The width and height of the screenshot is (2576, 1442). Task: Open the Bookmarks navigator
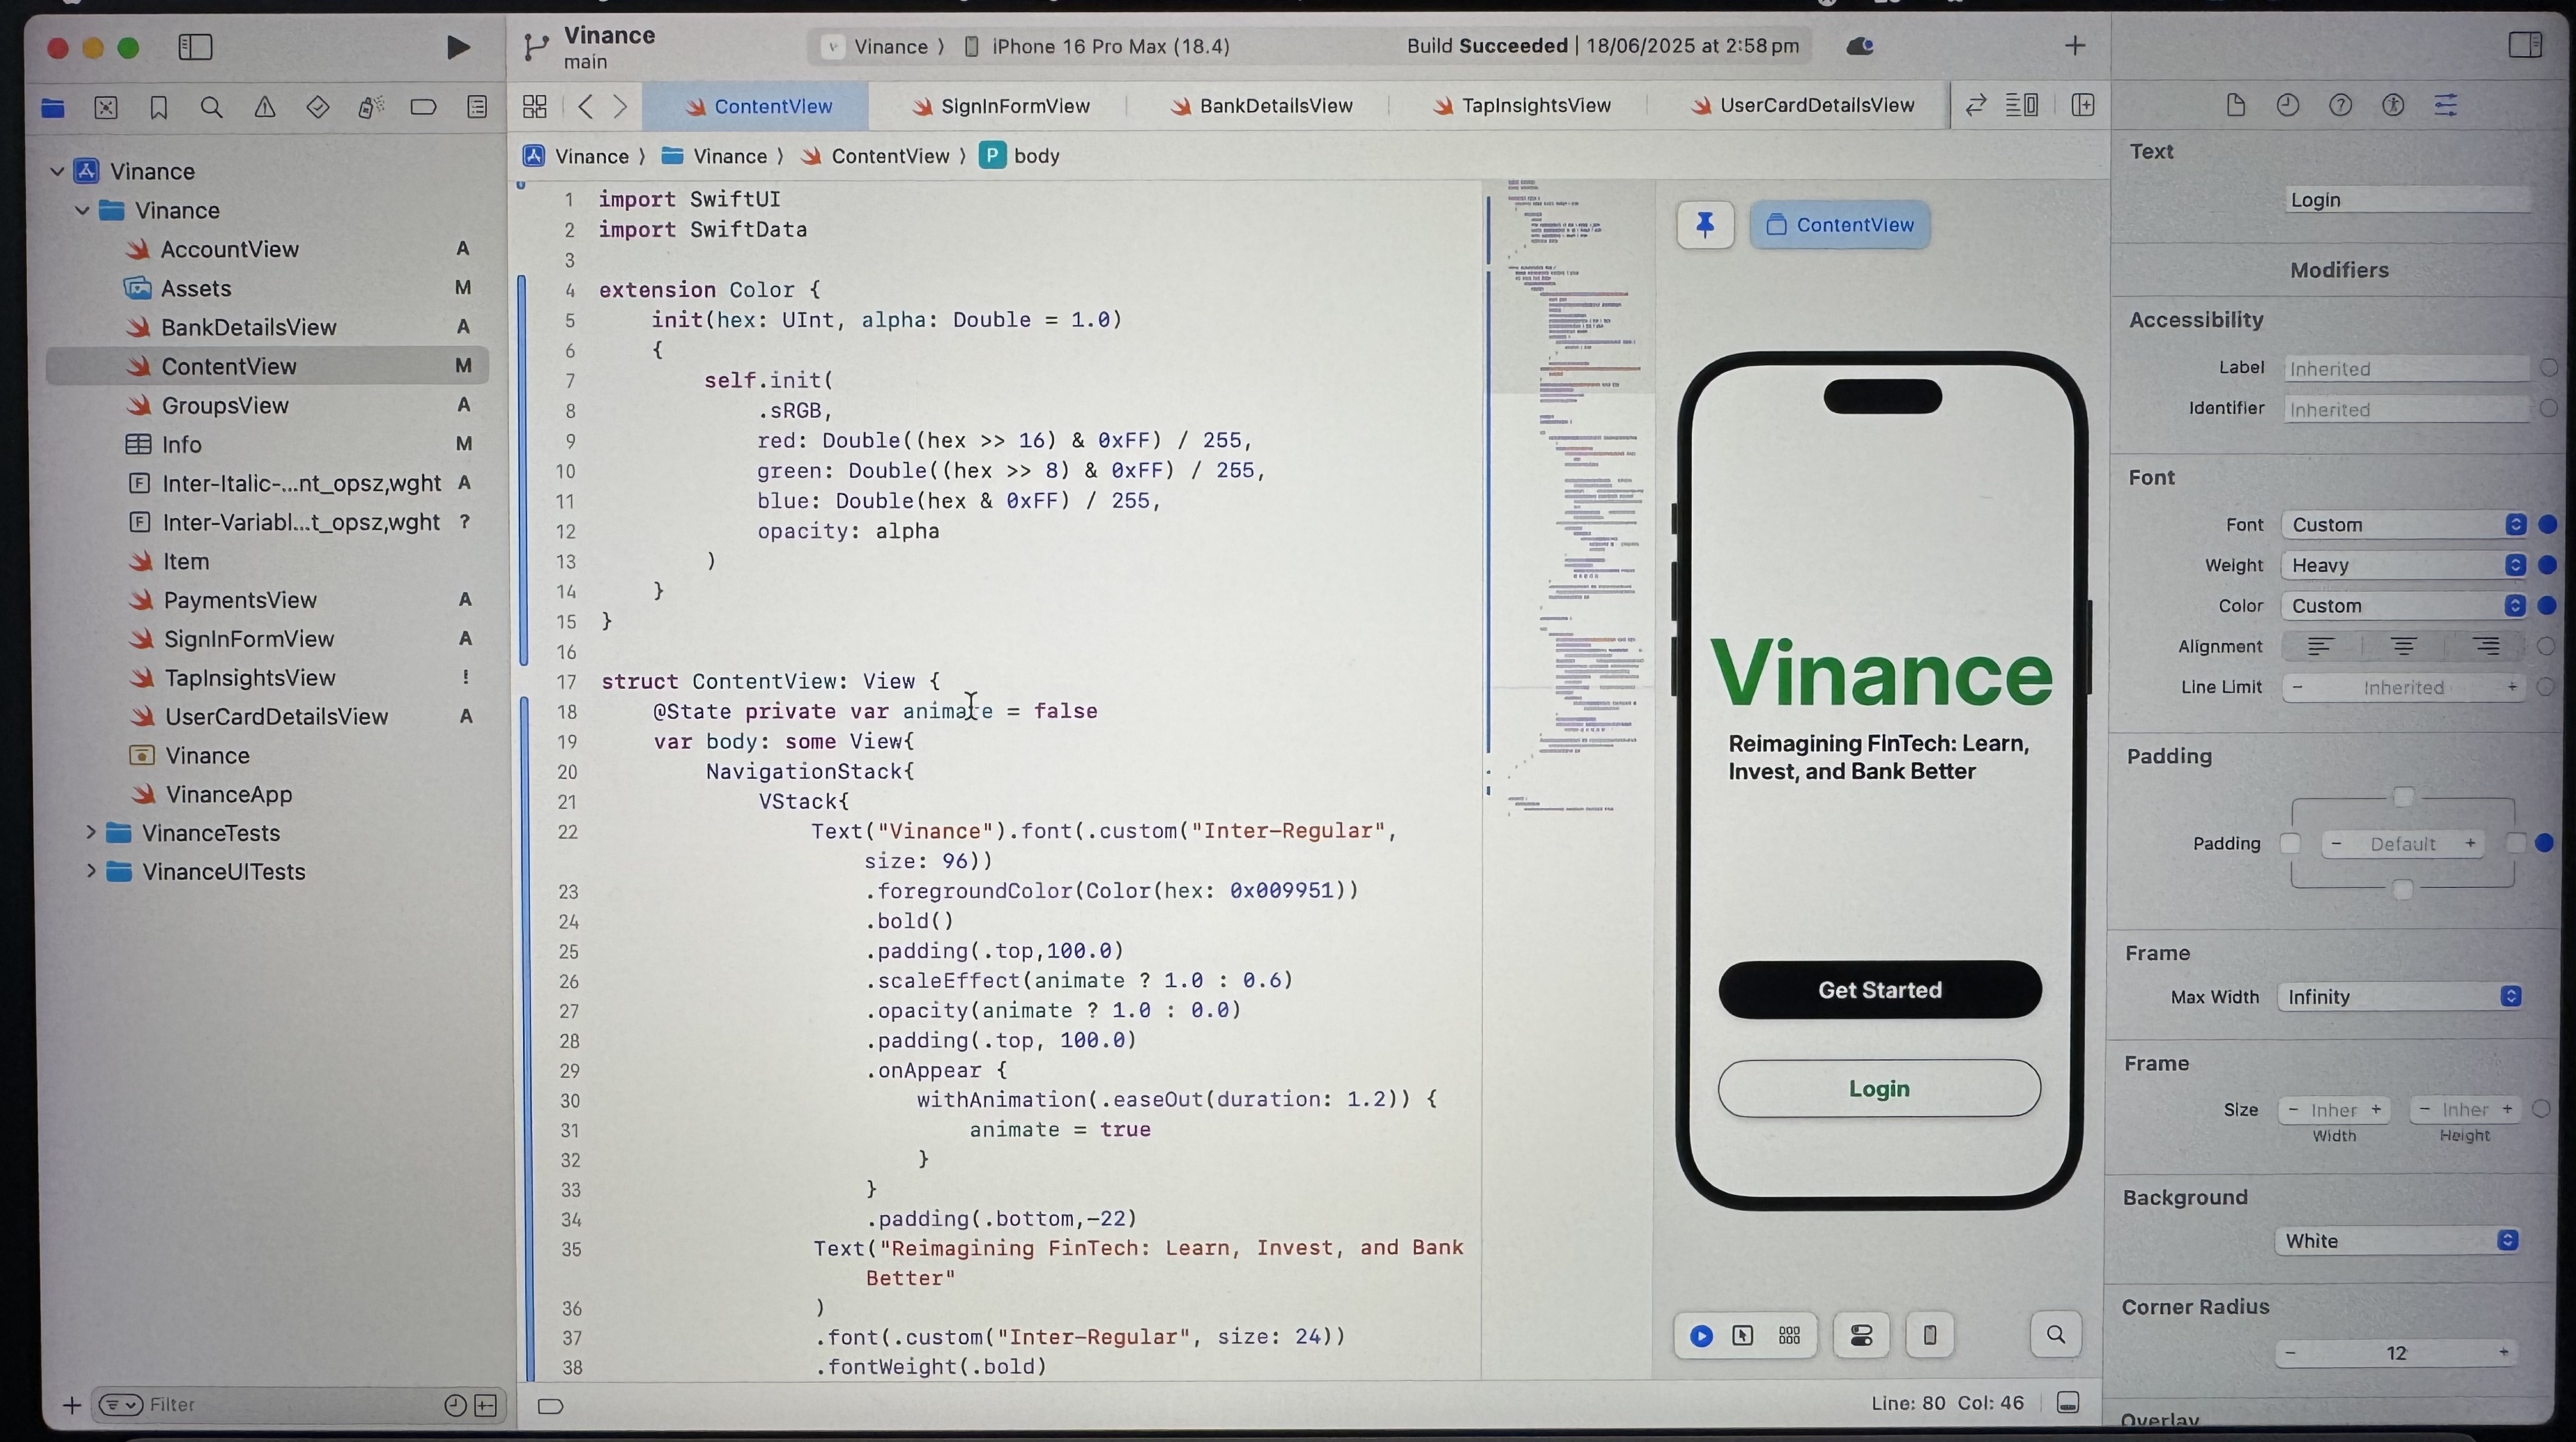[x=159, y=107]
